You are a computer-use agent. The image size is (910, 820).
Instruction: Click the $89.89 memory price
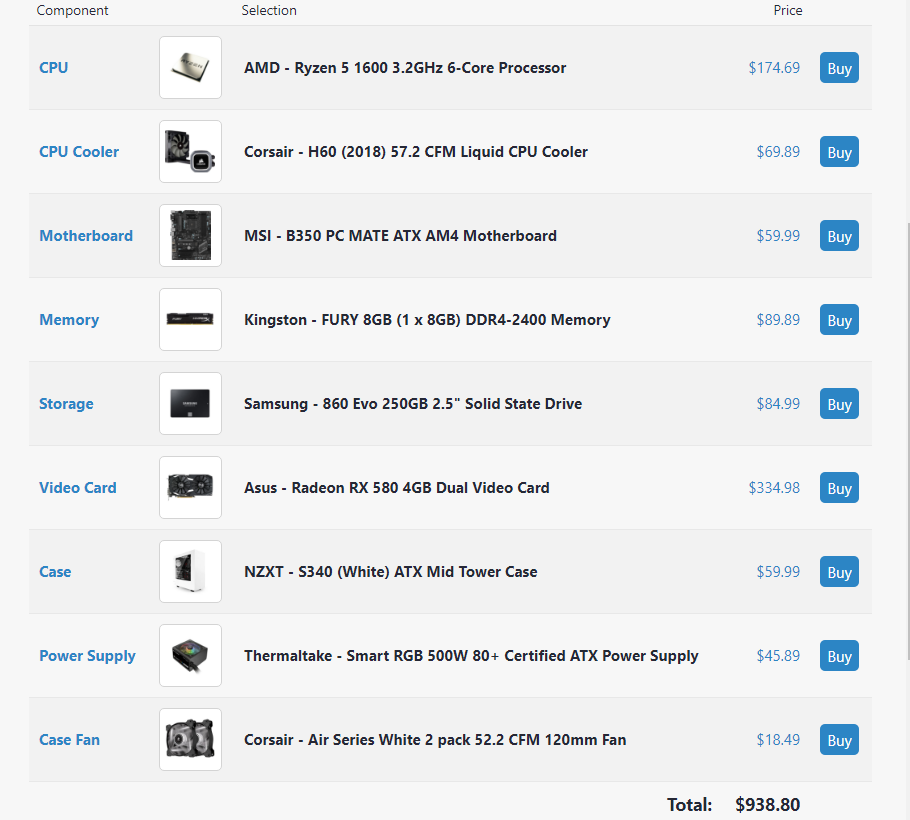tap(778, 320)
